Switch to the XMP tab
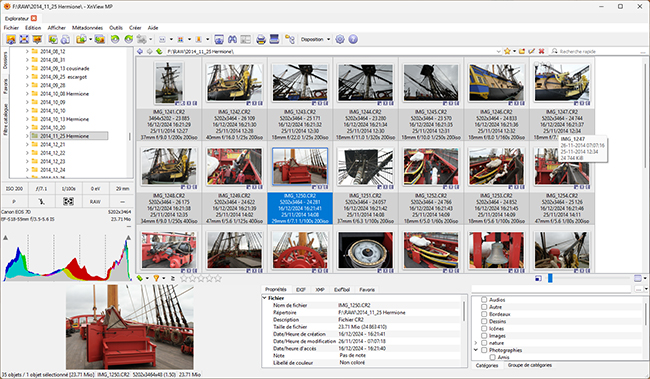 [320, 289]
